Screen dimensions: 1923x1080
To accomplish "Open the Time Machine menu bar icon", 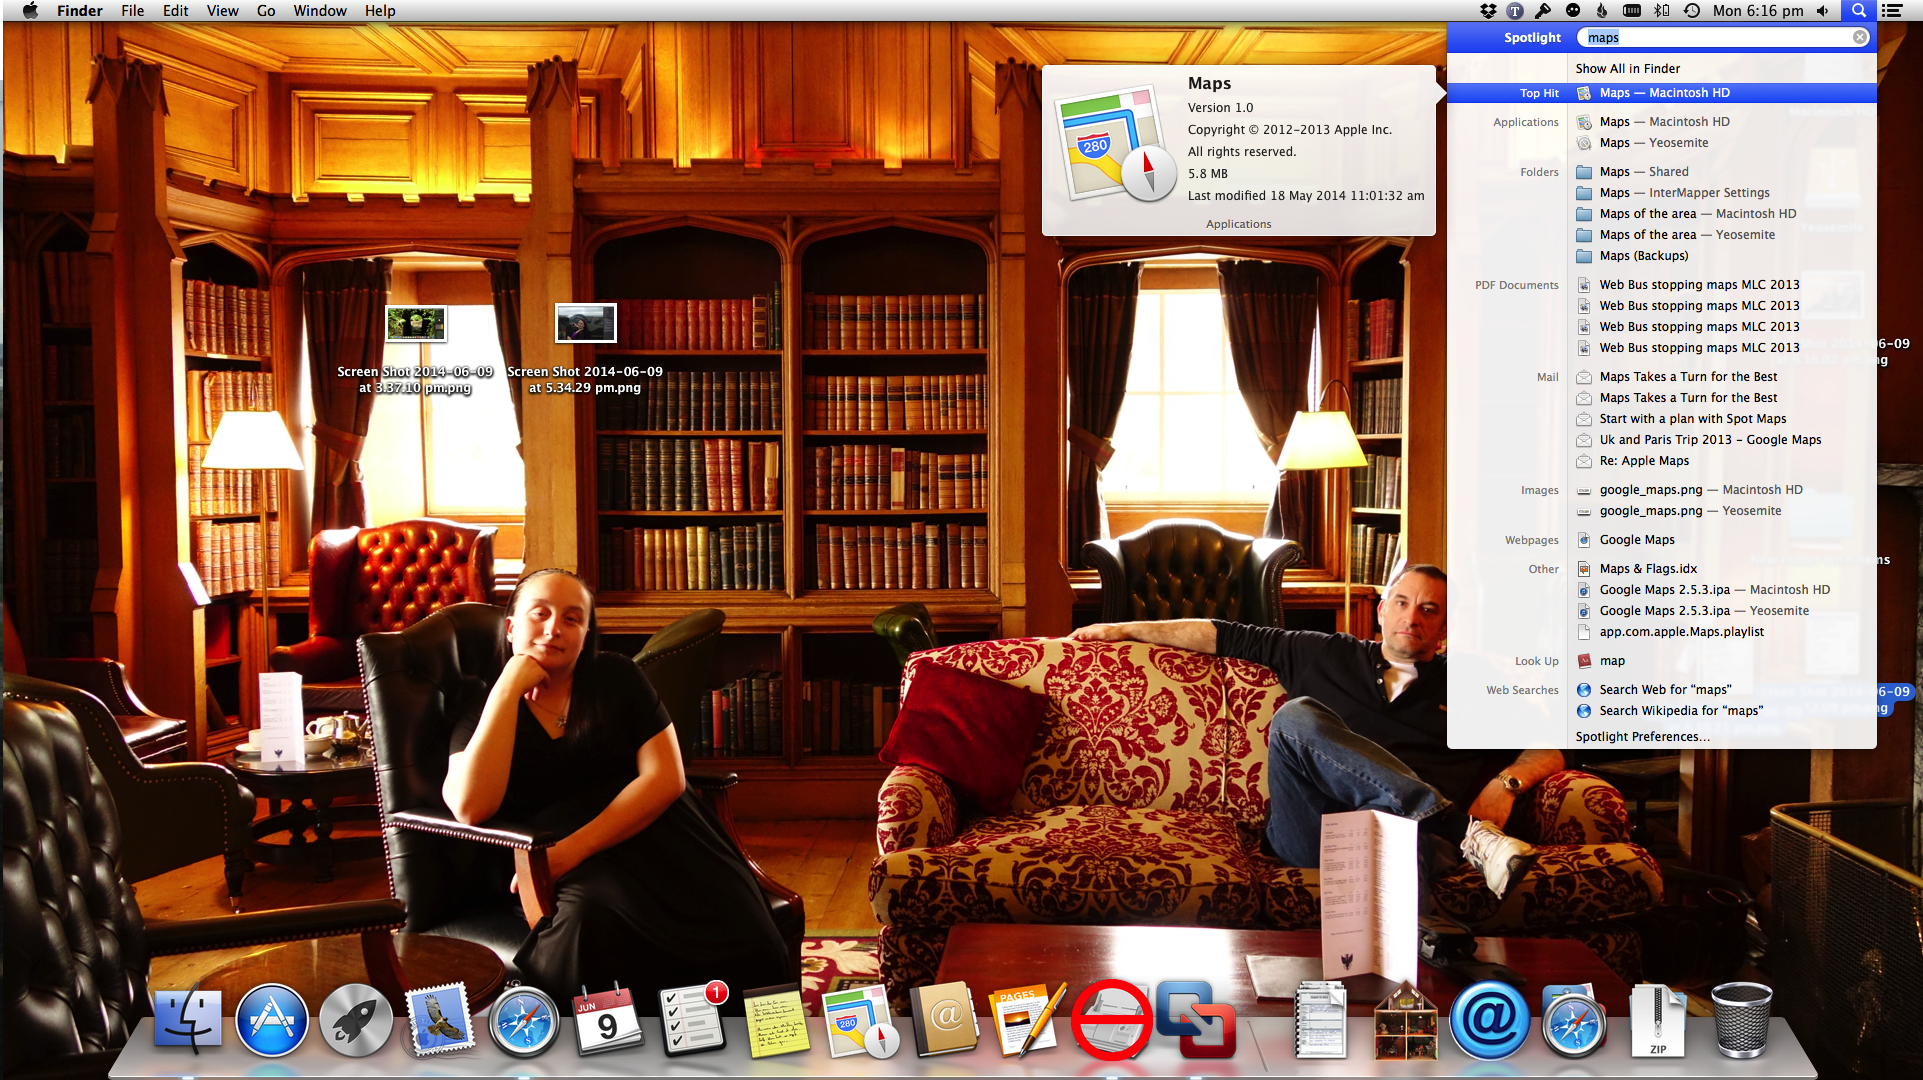I will click(x=1692, y=11).
